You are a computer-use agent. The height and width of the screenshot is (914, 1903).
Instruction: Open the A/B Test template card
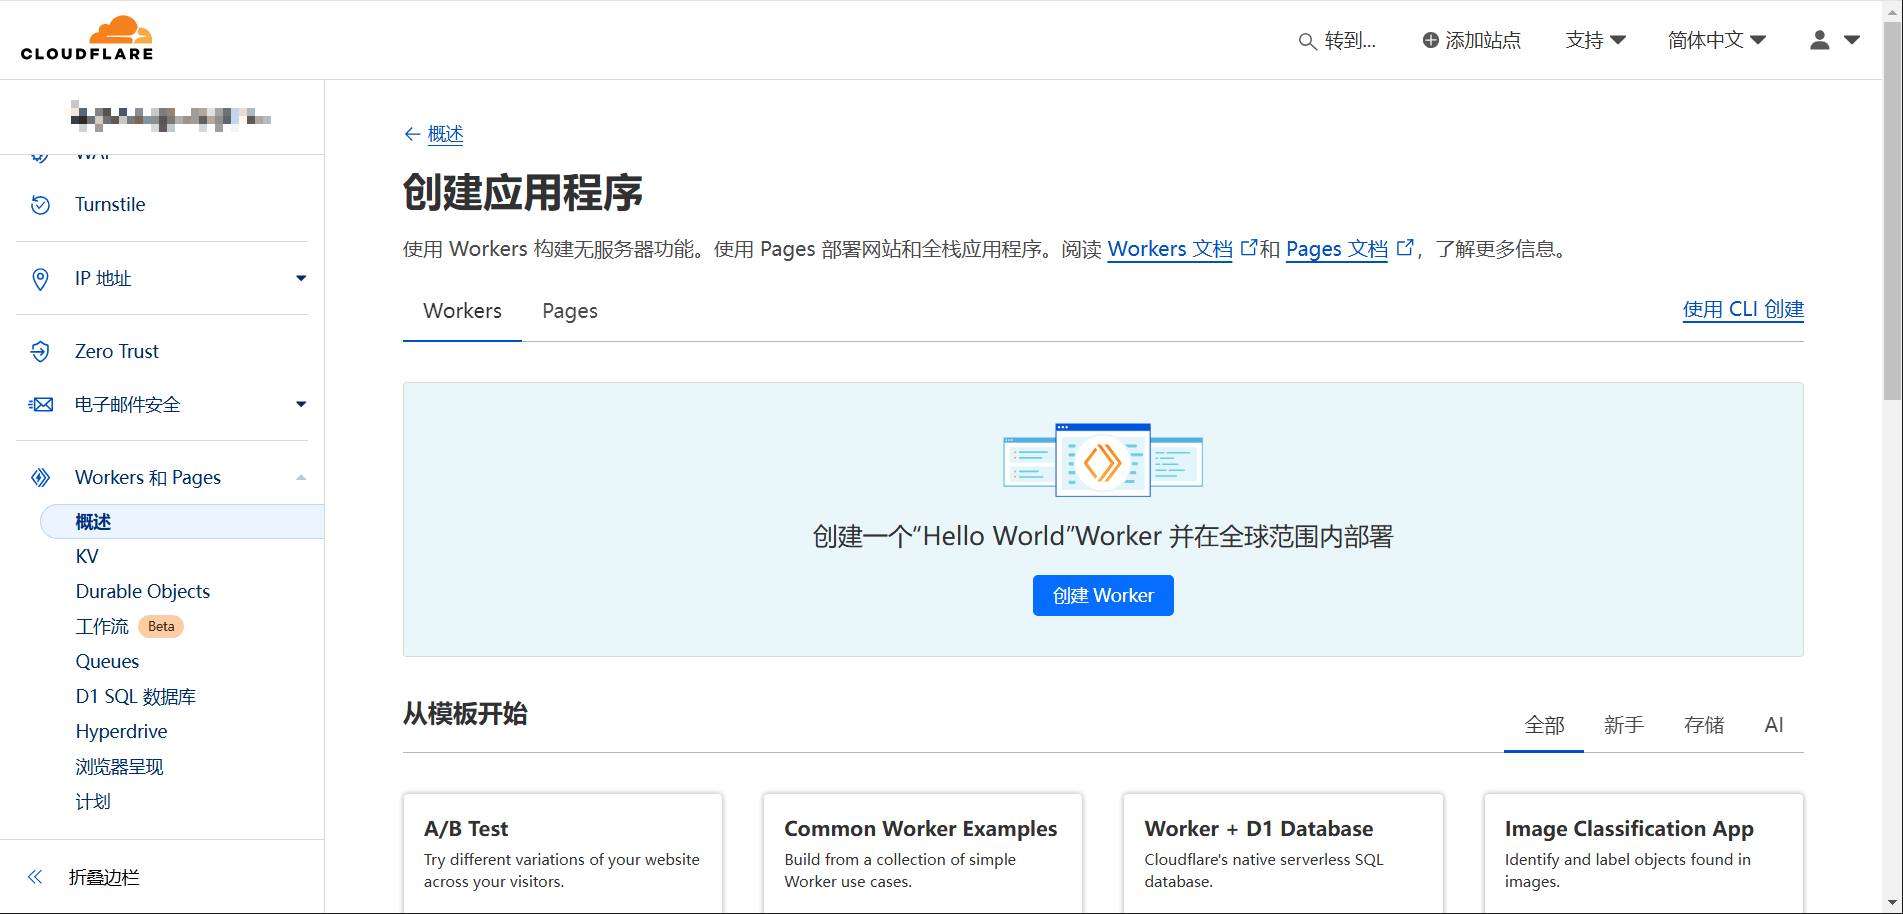(x=563, y=854)
